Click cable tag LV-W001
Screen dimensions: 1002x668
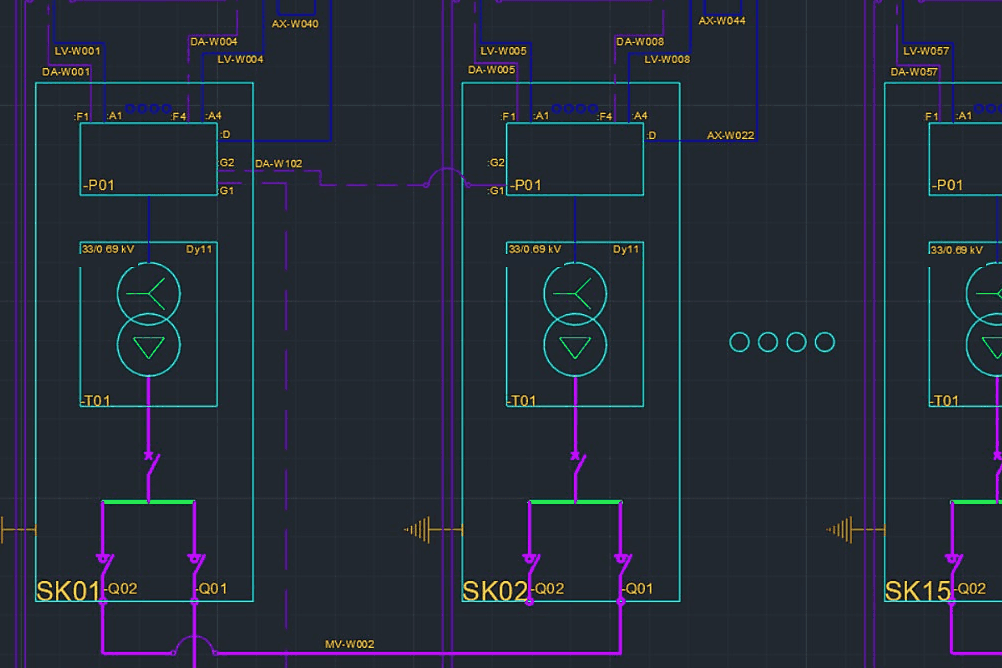tap(77, 50)
